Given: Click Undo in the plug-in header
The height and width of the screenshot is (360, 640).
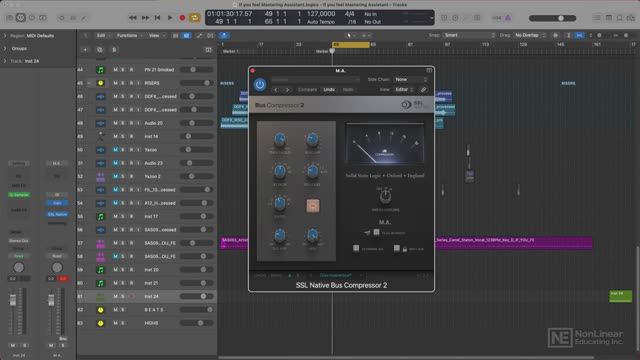Looking at the screenshot, I should click(x=329, y=90).
